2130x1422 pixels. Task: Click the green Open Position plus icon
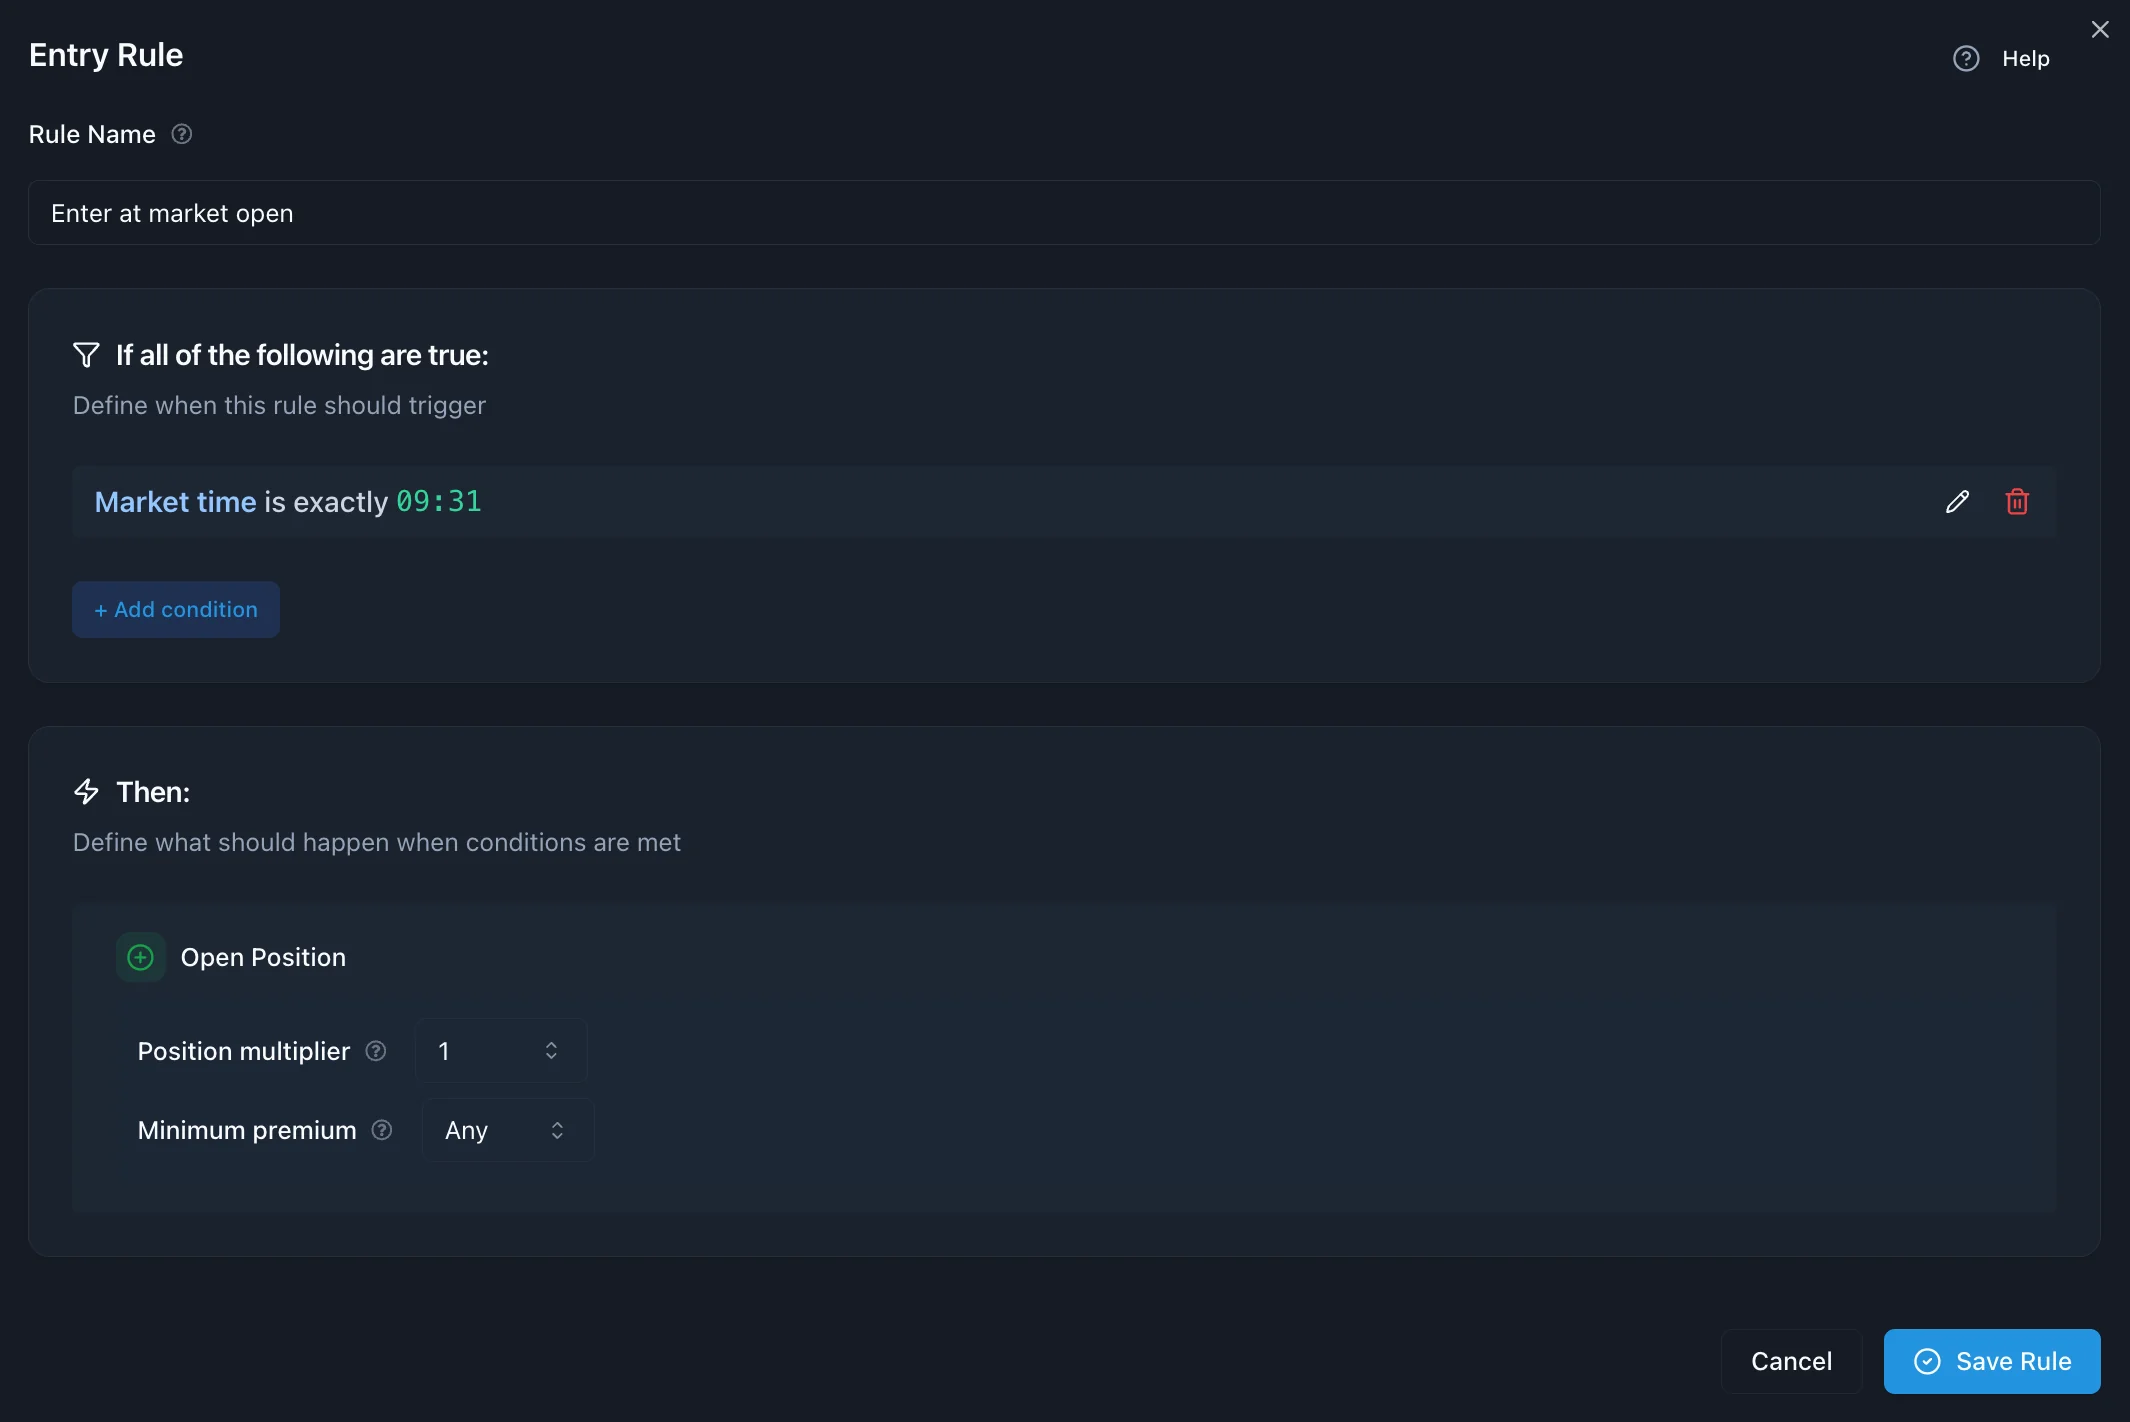pyautogui.click(x=141, y=958)
